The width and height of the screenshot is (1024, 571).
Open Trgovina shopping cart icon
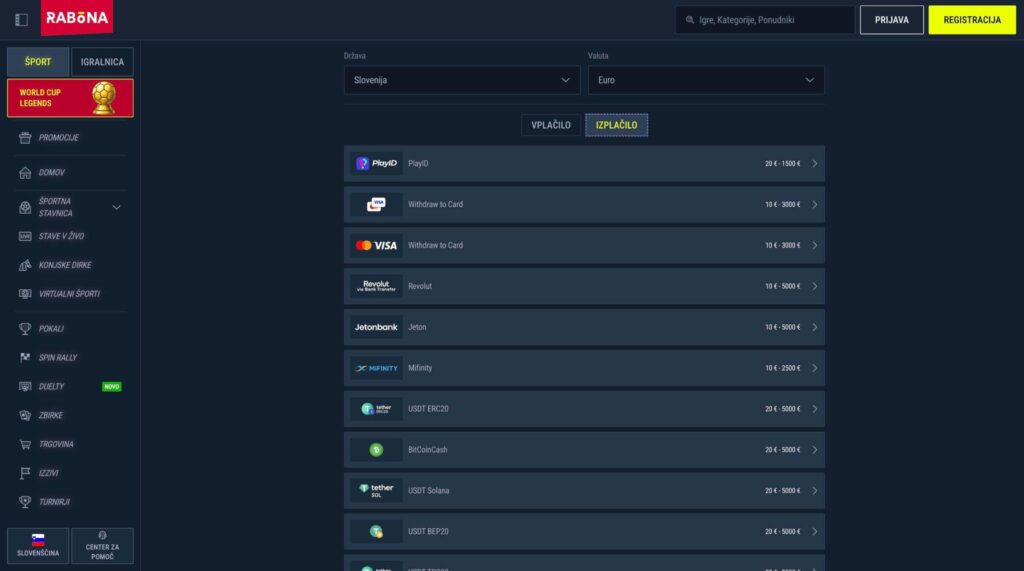click(x=25, y=444)
